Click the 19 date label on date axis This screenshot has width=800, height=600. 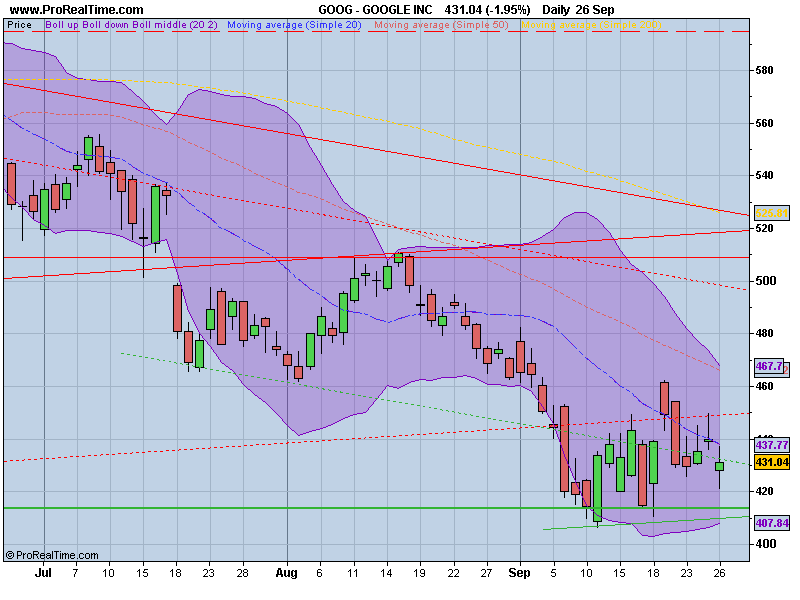click(x=419, y=573)
